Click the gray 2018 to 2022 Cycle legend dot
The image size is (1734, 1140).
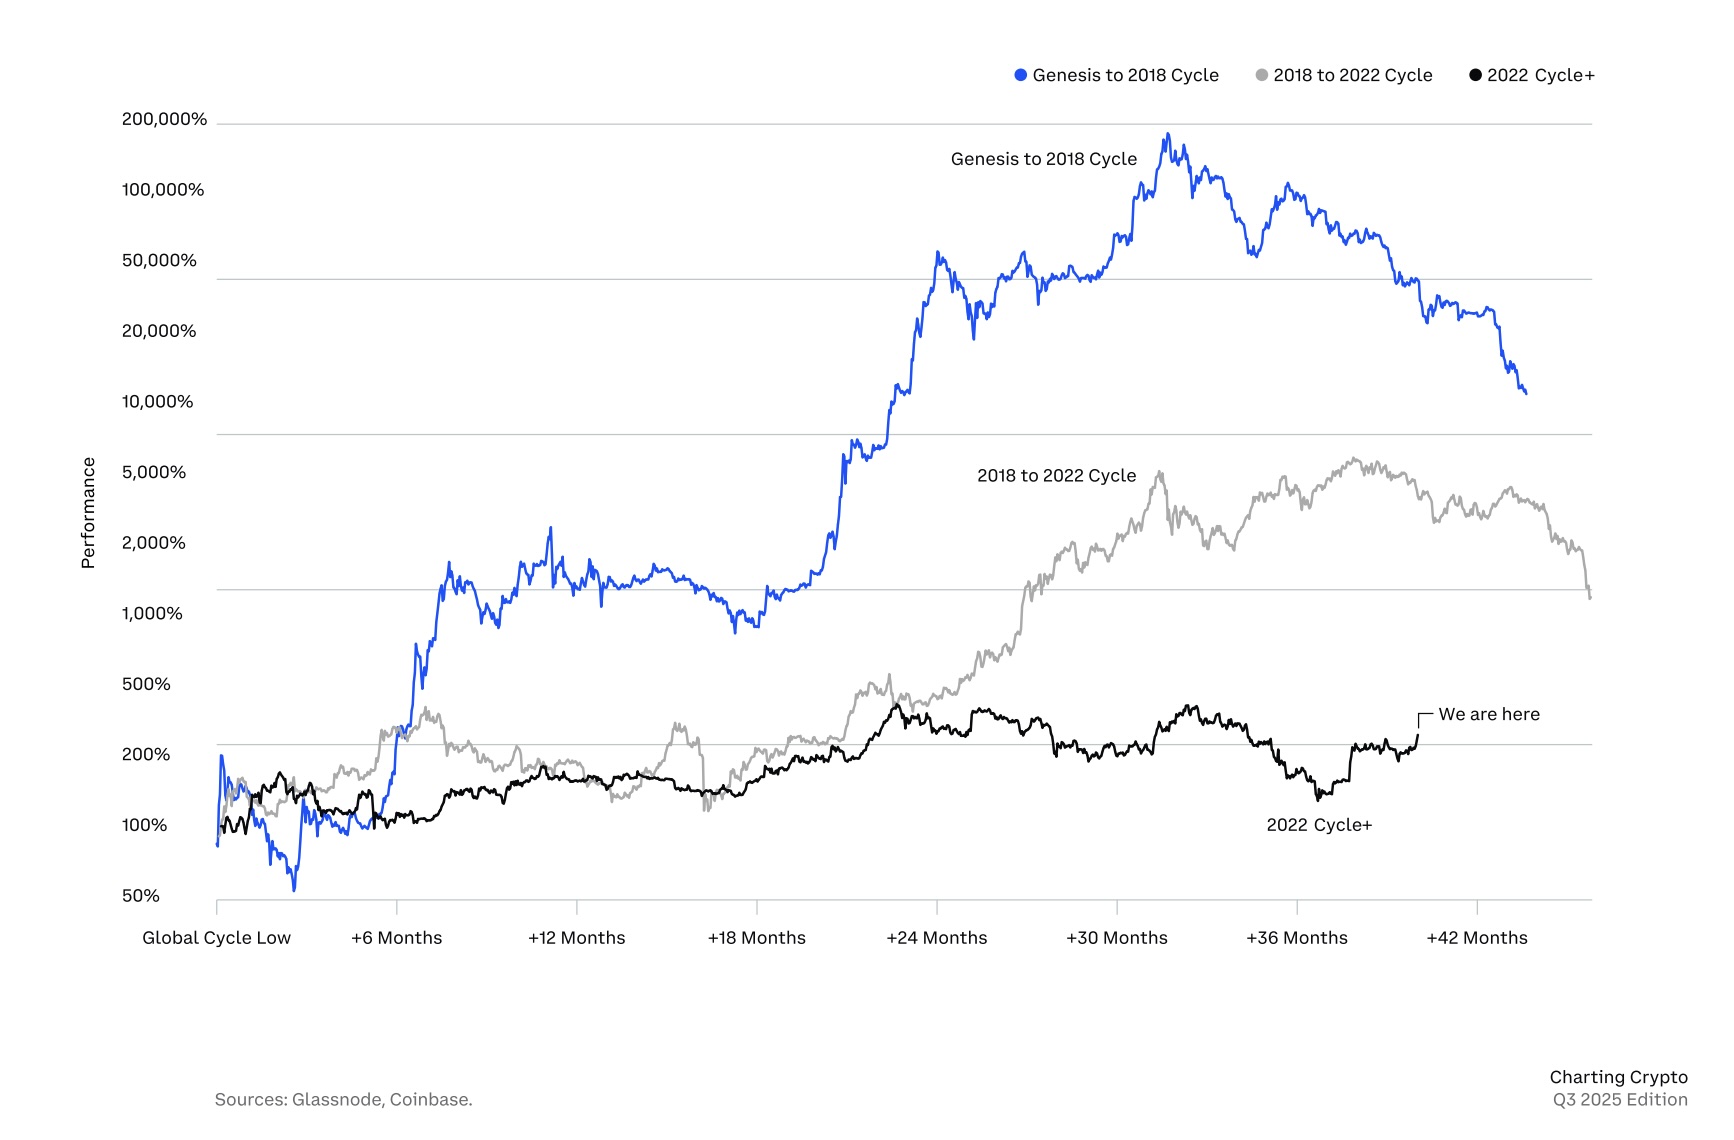tap(1261, 75)
